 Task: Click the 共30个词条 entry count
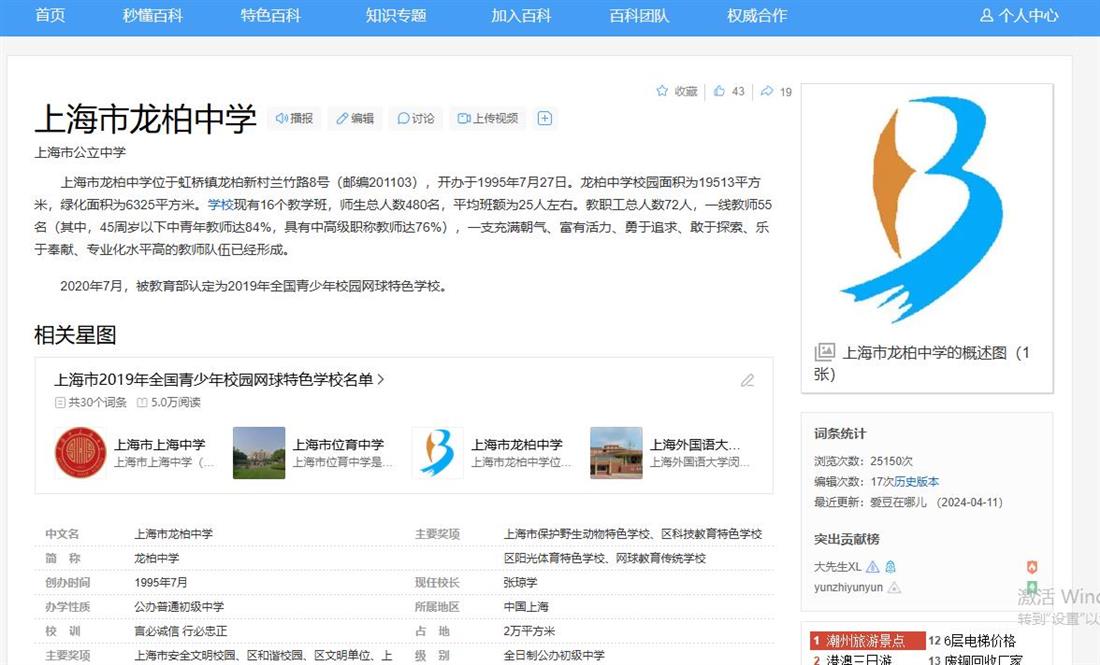pyautogui.click(x=91, y=403)
